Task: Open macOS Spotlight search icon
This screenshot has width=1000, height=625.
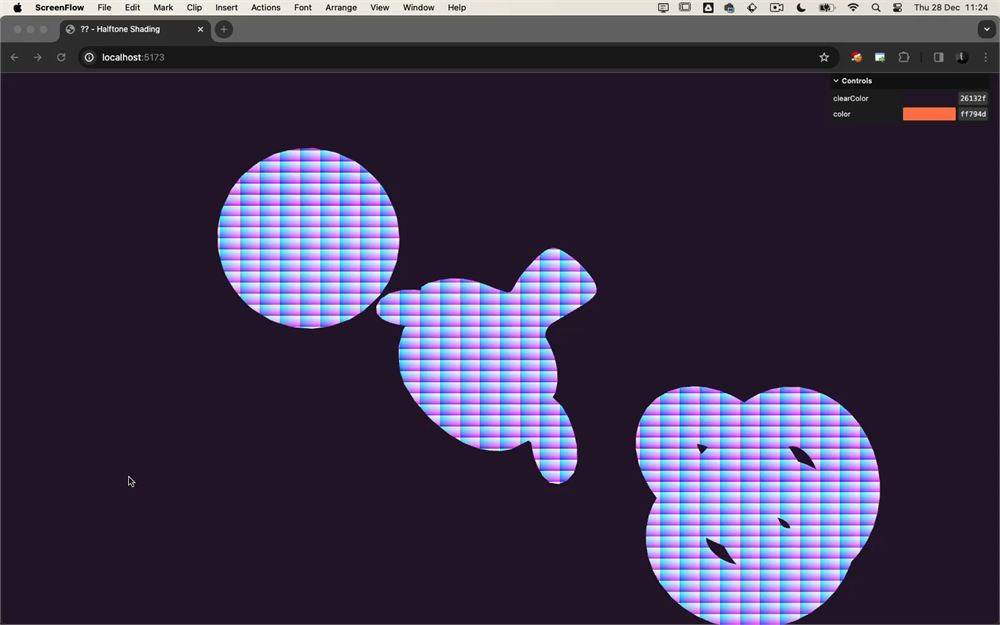Action: [876, 8]
